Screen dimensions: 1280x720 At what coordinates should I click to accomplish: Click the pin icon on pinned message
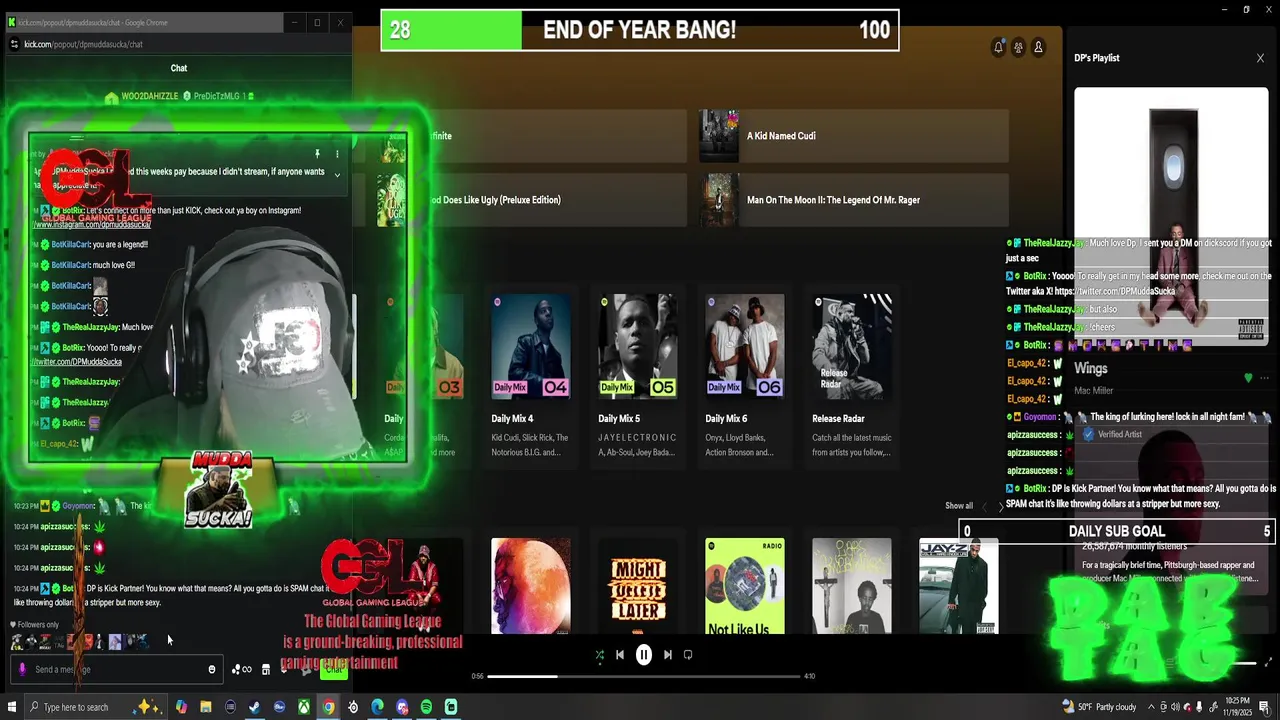click(x=317, y=154)
